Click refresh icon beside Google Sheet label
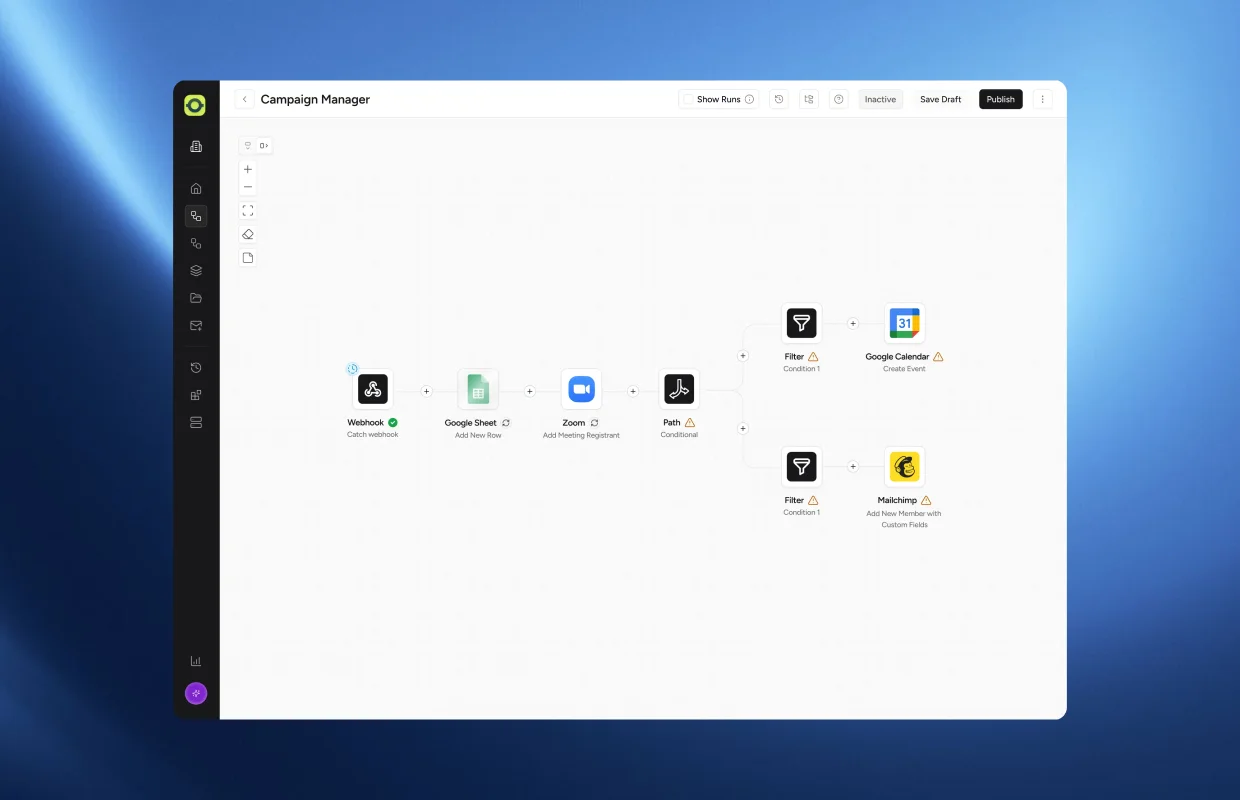Screen dimensions: 1240x800 [x=506, y=423]
